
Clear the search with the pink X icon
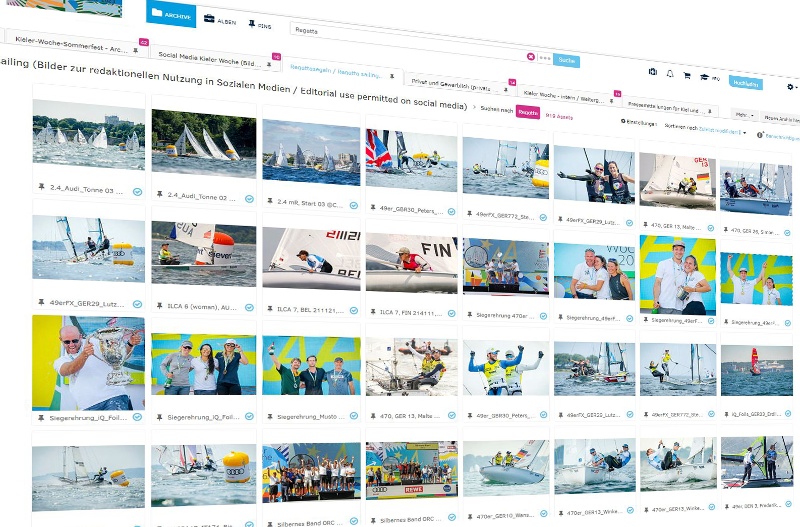coord(531,57)
